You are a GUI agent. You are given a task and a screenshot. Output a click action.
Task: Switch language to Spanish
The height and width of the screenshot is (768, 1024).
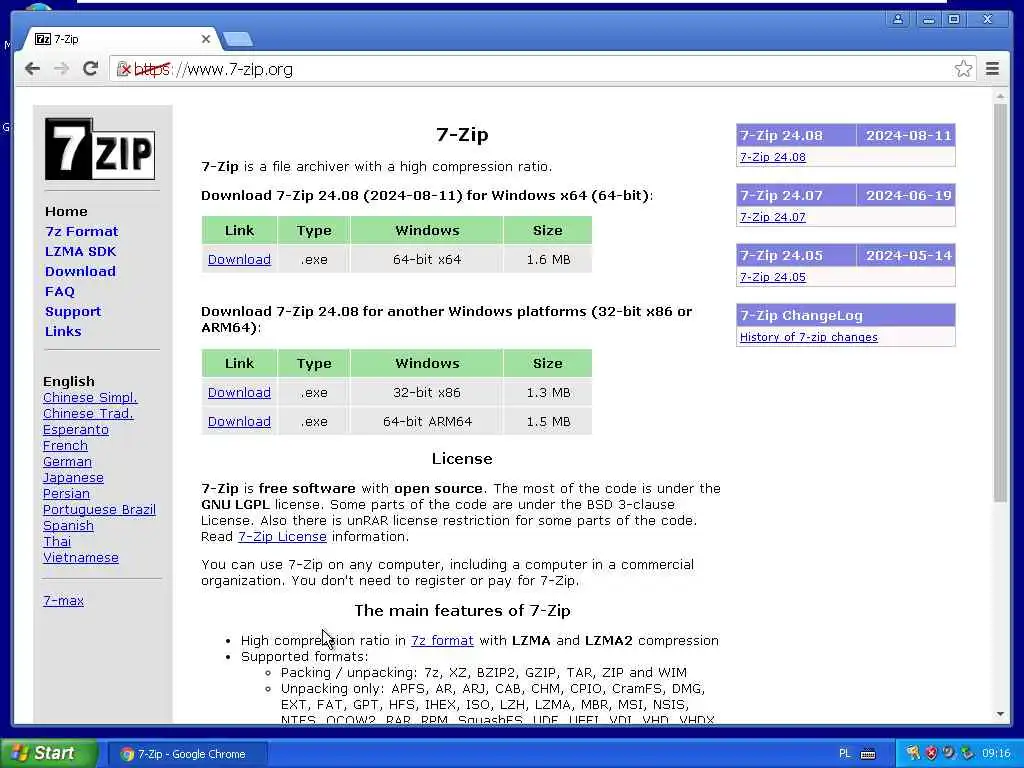[x=68, y=526]
